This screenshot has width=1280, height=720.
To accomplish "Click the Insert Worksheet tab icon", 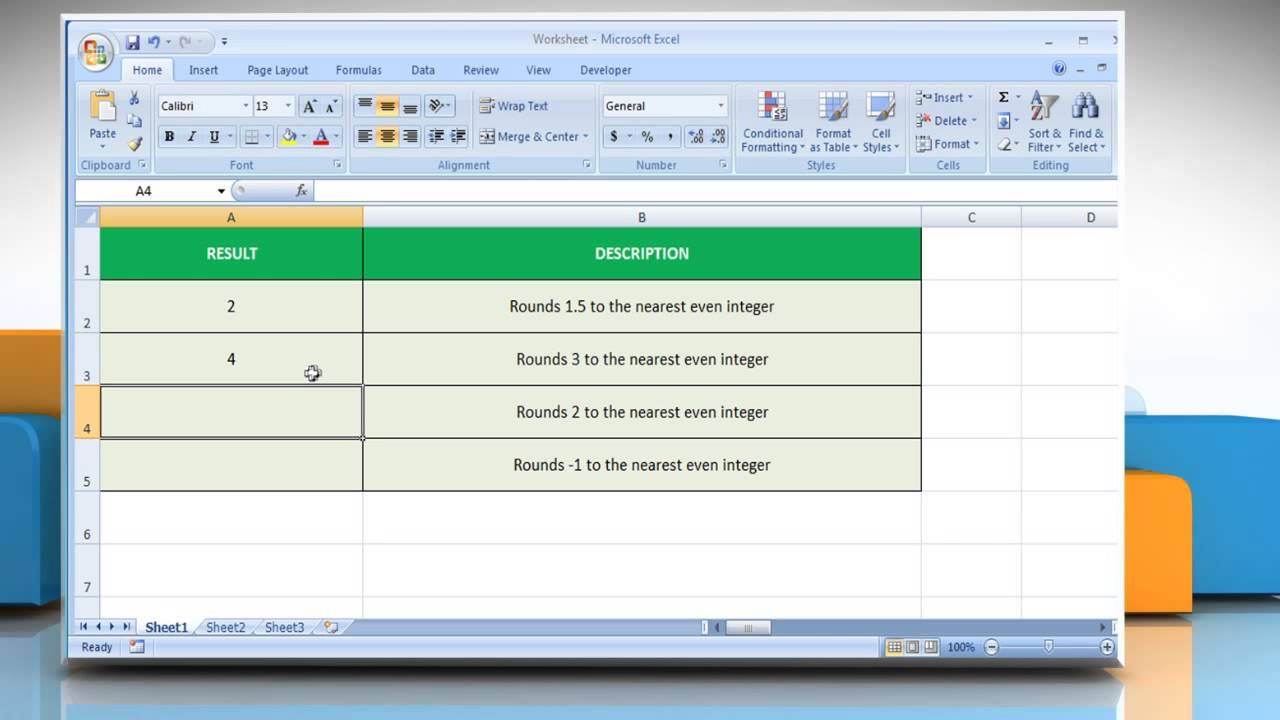I will pos(331,627).
